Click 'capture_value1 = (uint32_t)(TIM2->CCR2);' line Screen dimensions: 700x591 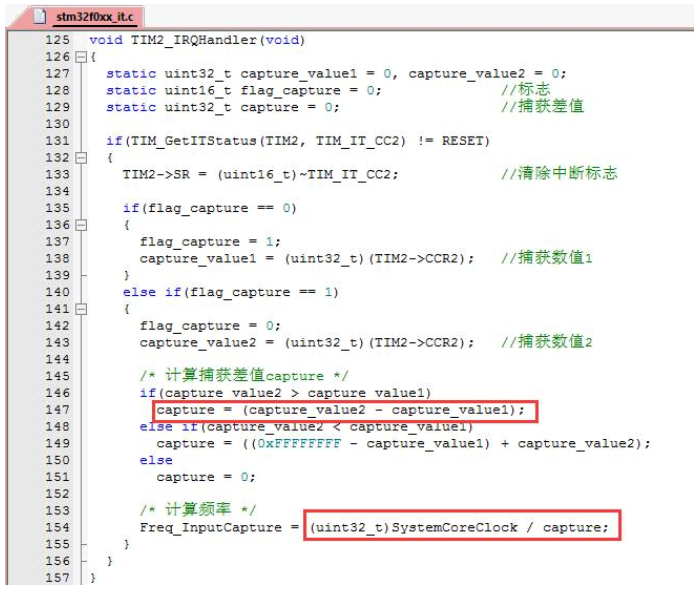pos(307,259)
